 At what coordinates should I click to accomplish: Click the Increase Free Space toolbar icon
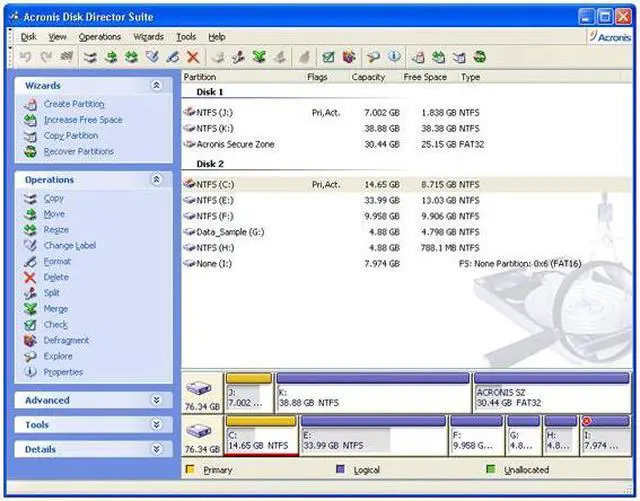pyautogui.click(x=439, y=57)
